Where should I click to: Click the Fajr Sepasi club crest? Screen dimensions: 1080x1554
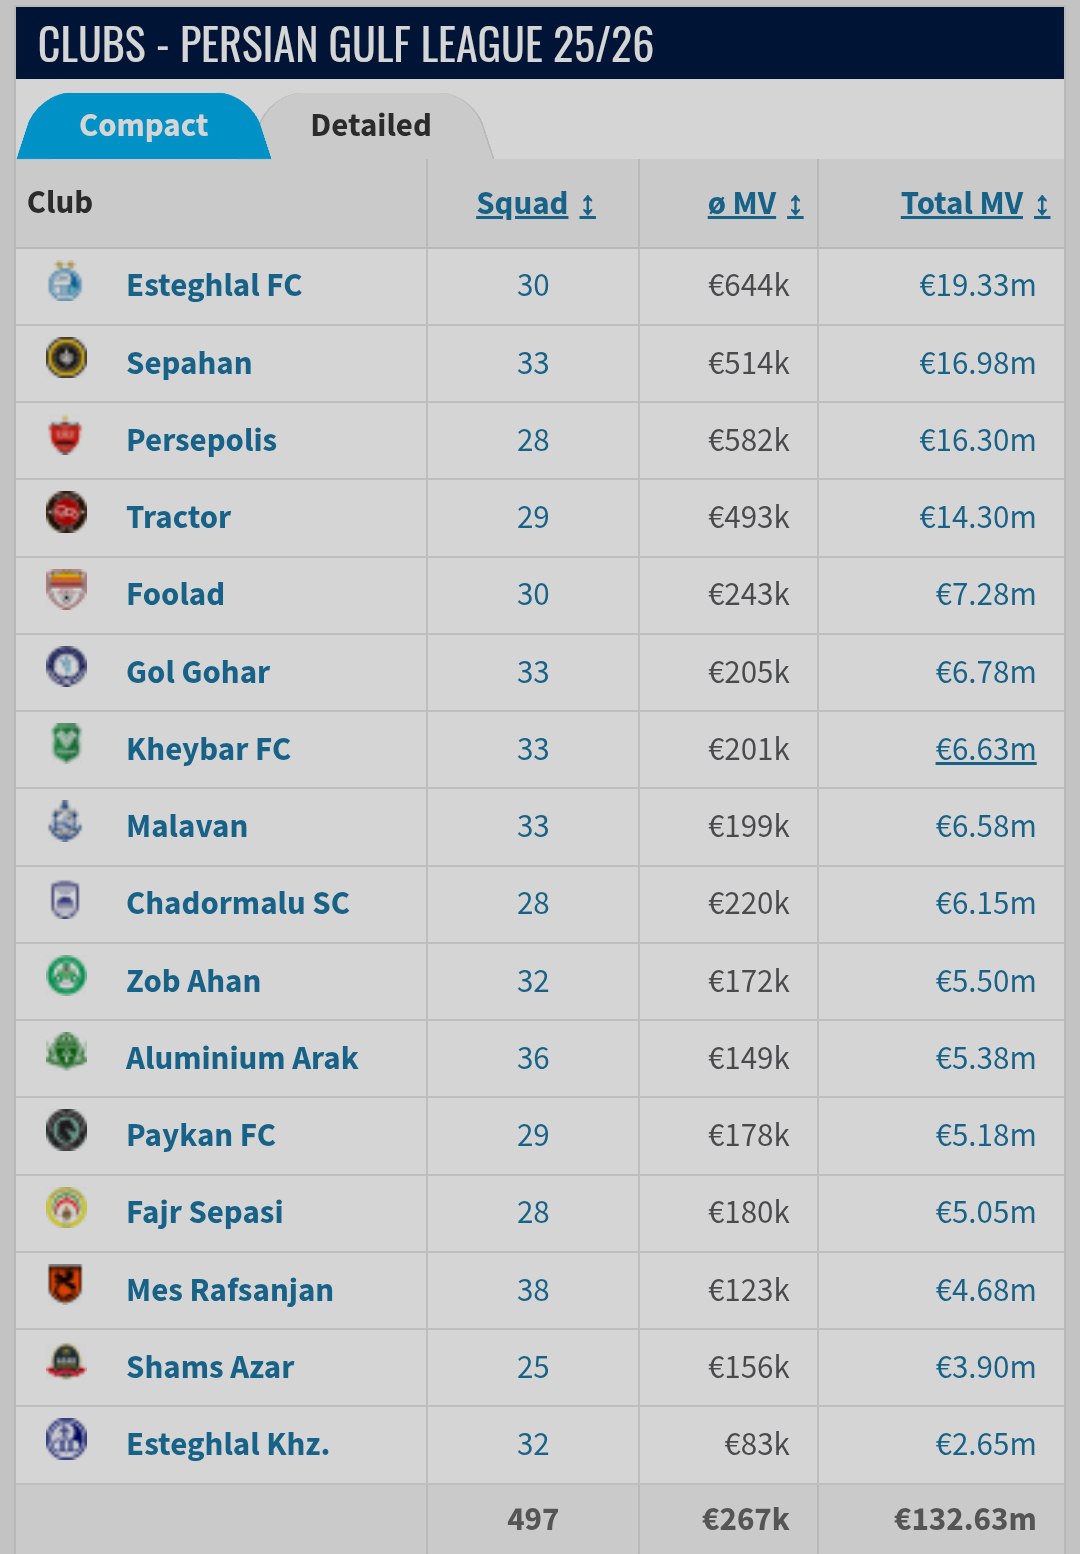coord(66,1209)
